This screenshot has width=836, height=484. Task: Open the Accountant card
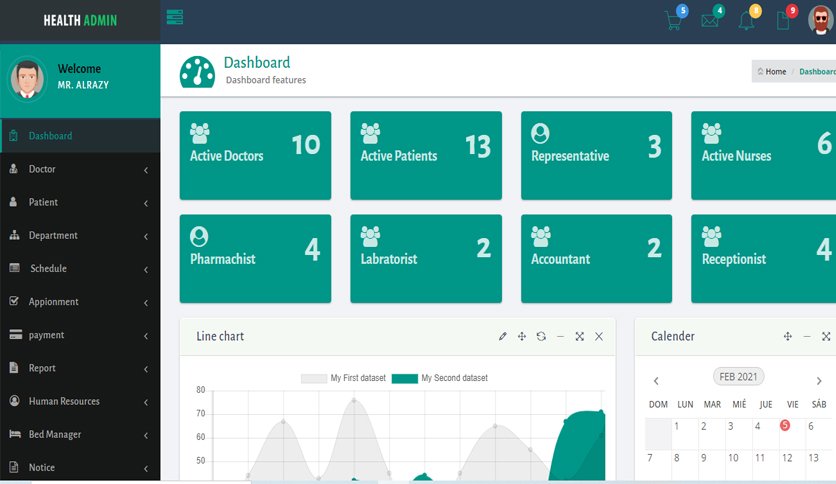coord(596,259)
